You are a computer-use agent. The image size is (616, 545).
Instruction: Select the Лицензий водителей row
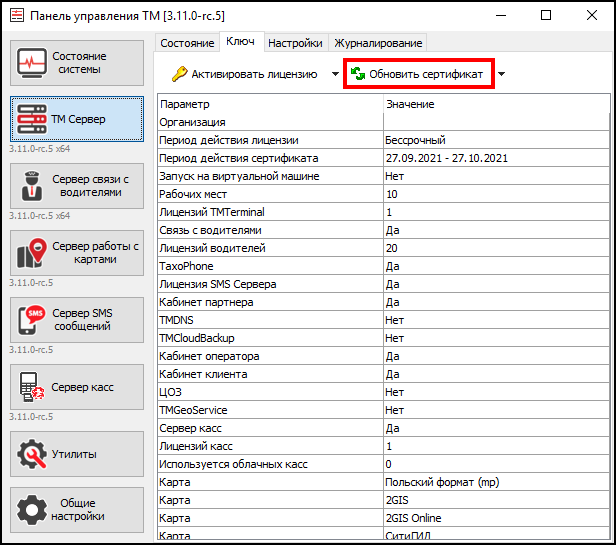pyautogui.click(x=270, y=248)
